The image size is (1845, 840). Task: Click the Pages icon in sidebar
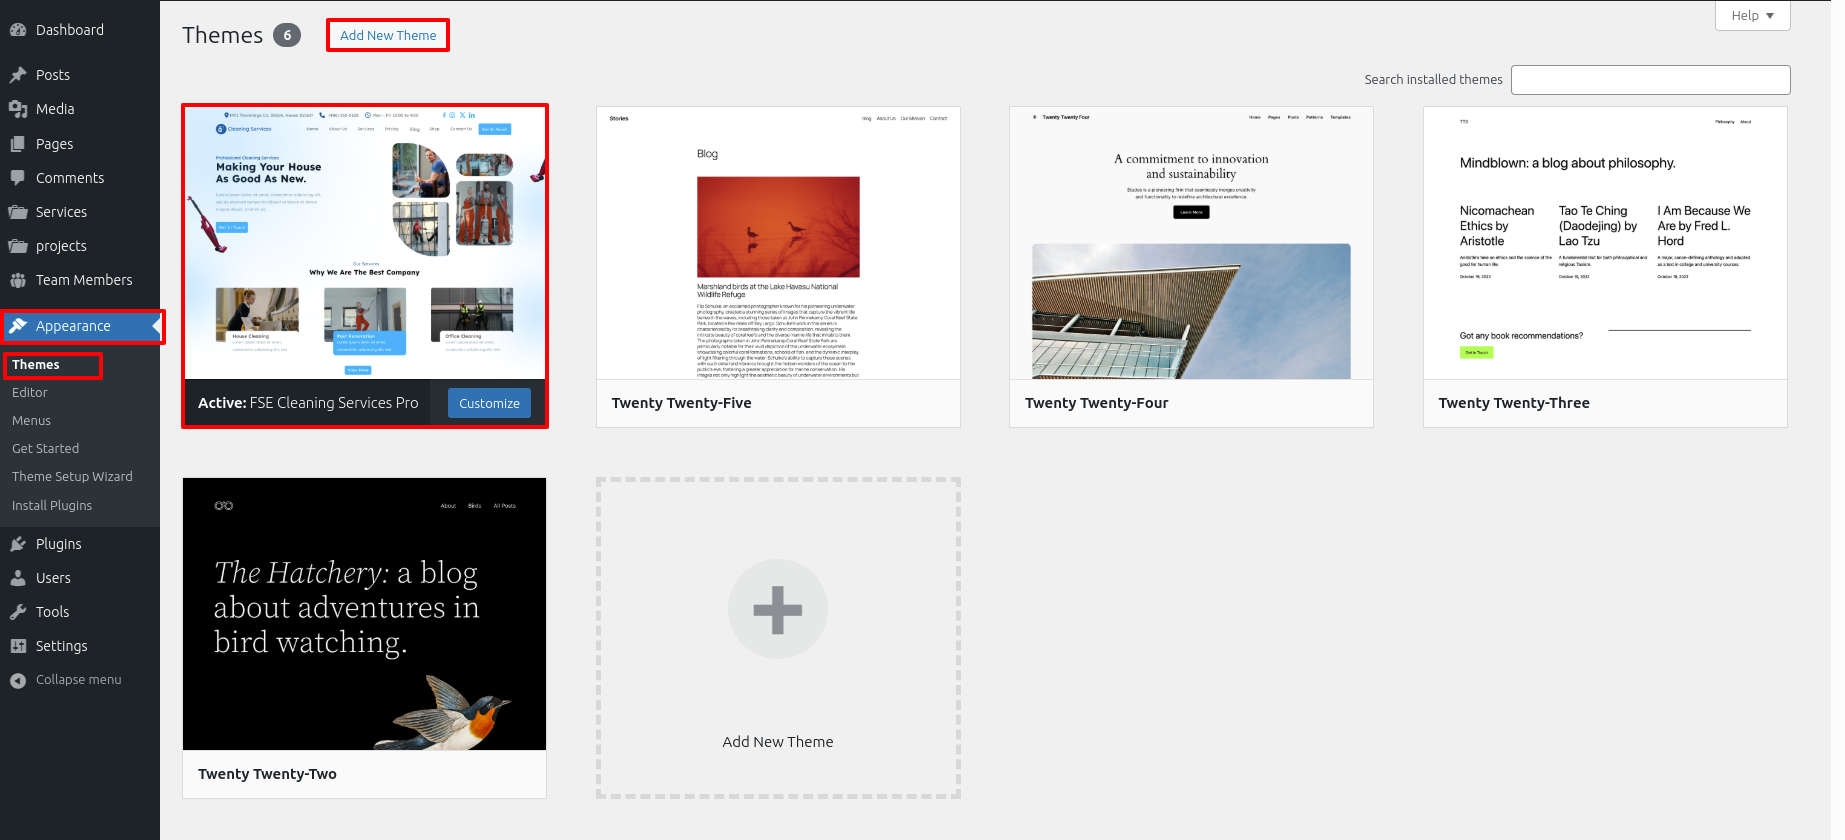tap(18, 144)
